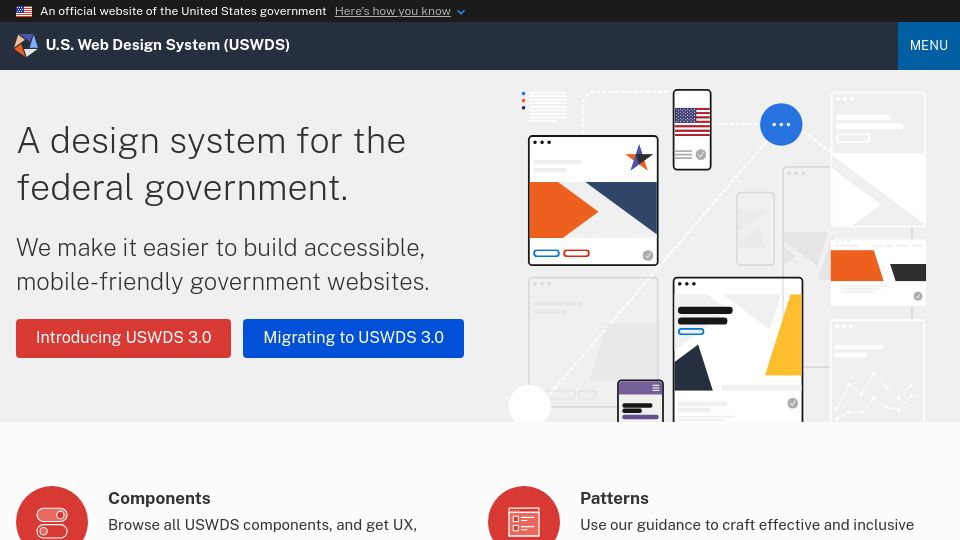Open the Components heading link
This screenshot has width=960, height=540.
(159, 498)
